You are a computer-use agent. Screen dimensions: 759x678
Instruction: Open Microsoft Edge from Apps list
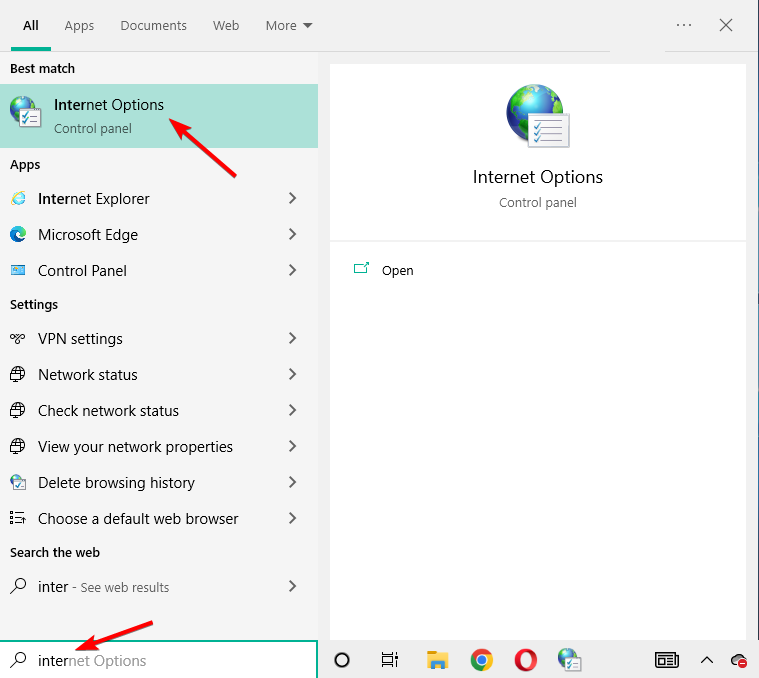pyautogui.click(x=159, y=234)
